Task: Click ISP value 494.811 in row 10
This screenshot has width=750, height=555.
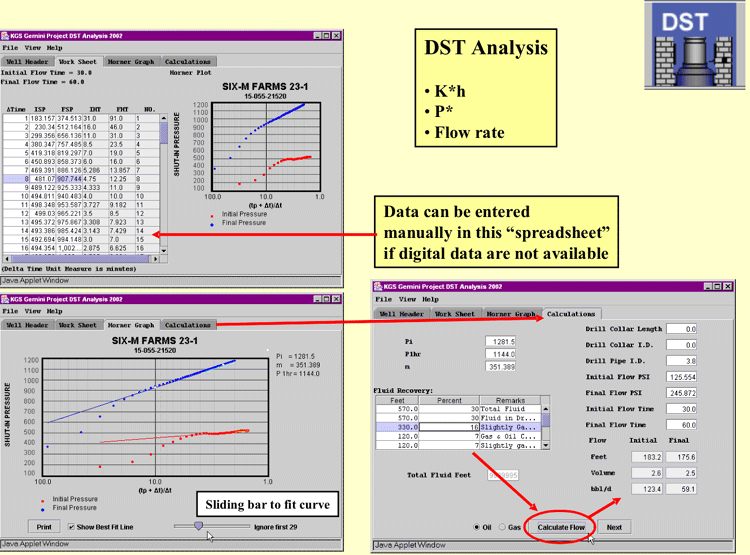Action: 43,196
